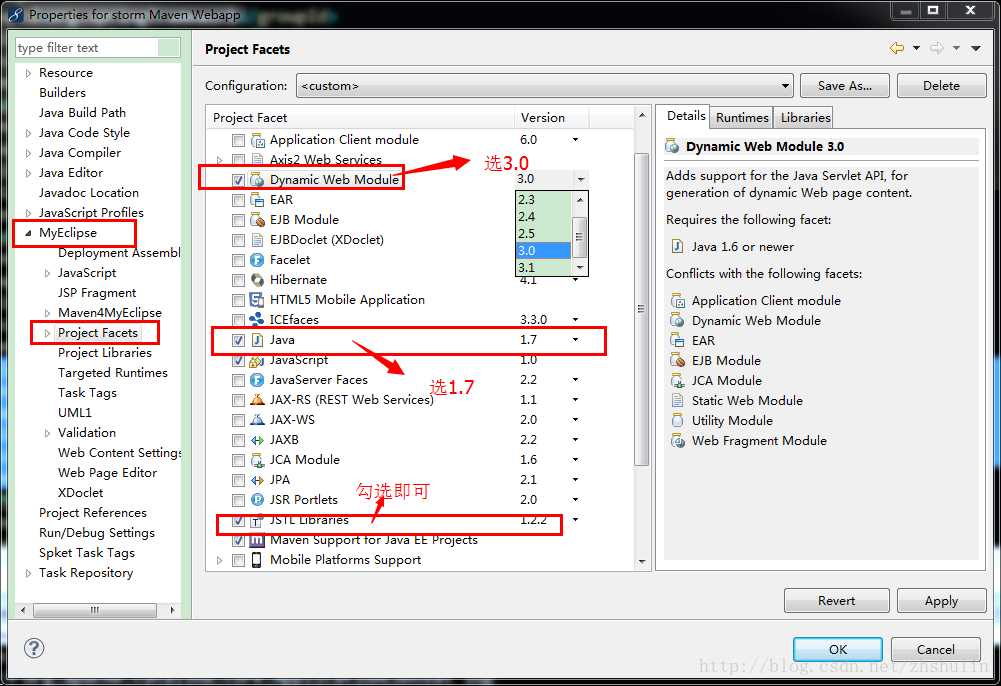The image size is (1001, 686).
Task: Expand the Java Code Style node
Action: 27,133
